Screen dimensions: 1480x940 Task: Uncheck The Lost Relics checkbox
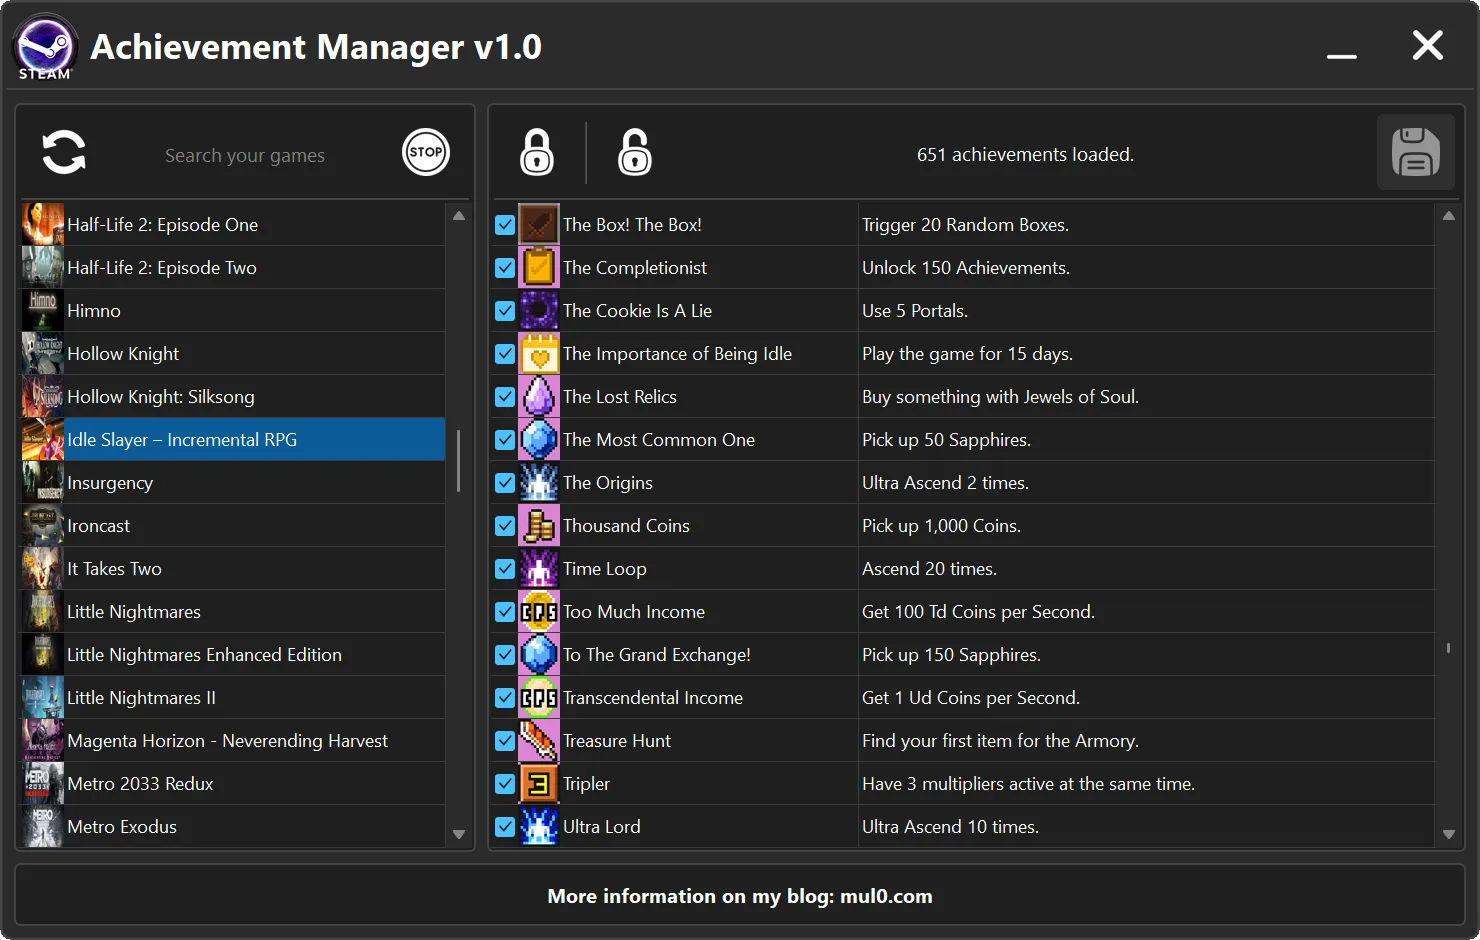pos(505,397)
